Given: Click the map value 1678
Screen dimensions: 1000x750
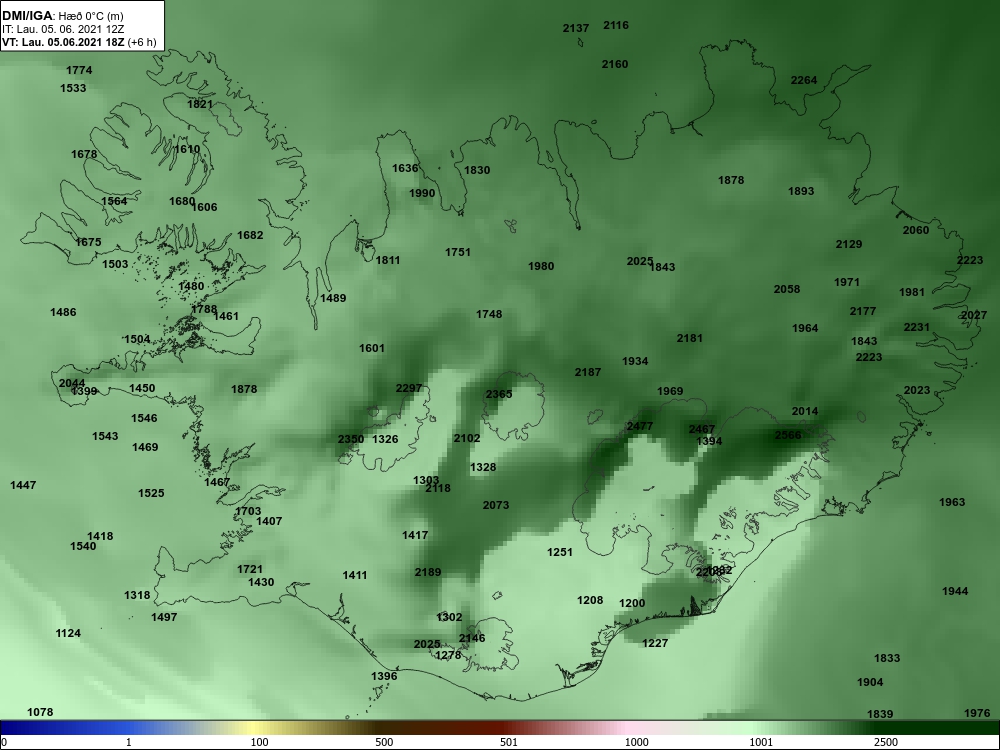Looking at the screenshot, I should point(84,154).
